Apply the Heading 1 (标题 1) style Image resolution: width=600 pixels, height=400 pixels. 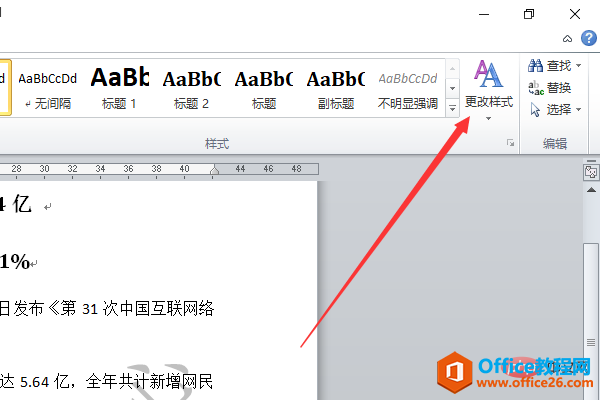pos(119,88)
